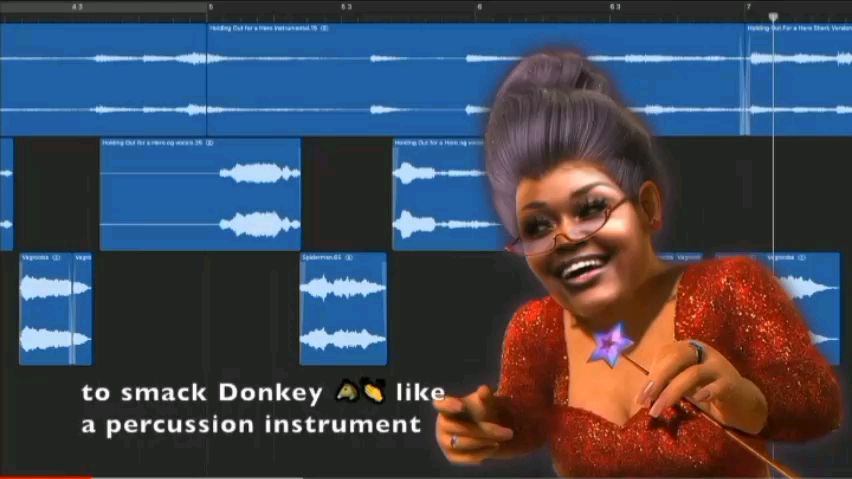Select the Holding Out for a Hero og vocals.26 region
This screenshot has height=479, width=852.
[201, 194]
